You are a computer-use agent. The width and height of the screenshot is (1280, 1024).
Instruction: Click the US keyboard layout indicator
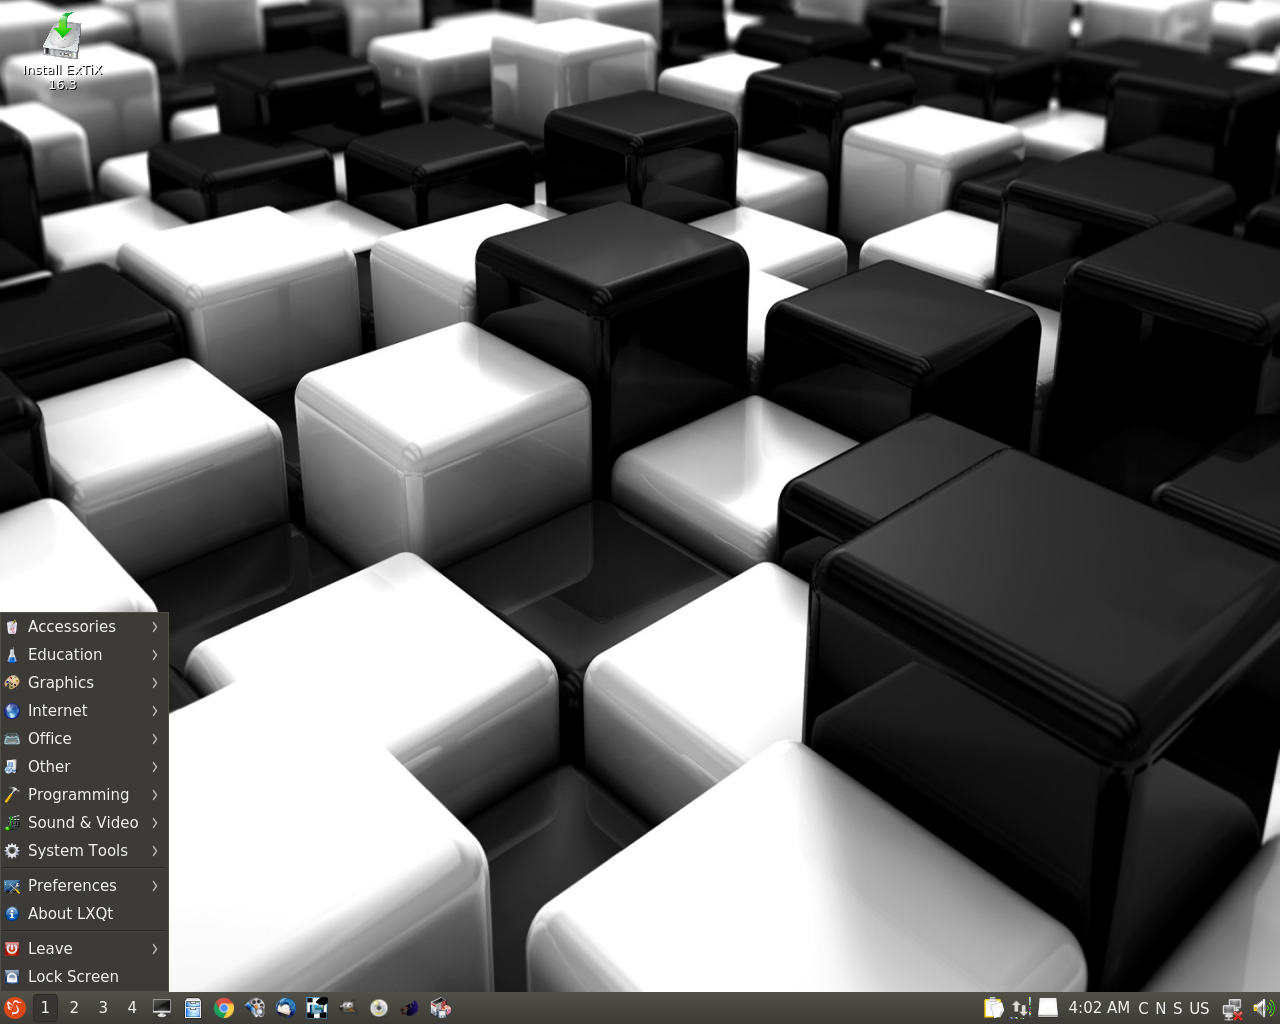click(1199, 1008)
